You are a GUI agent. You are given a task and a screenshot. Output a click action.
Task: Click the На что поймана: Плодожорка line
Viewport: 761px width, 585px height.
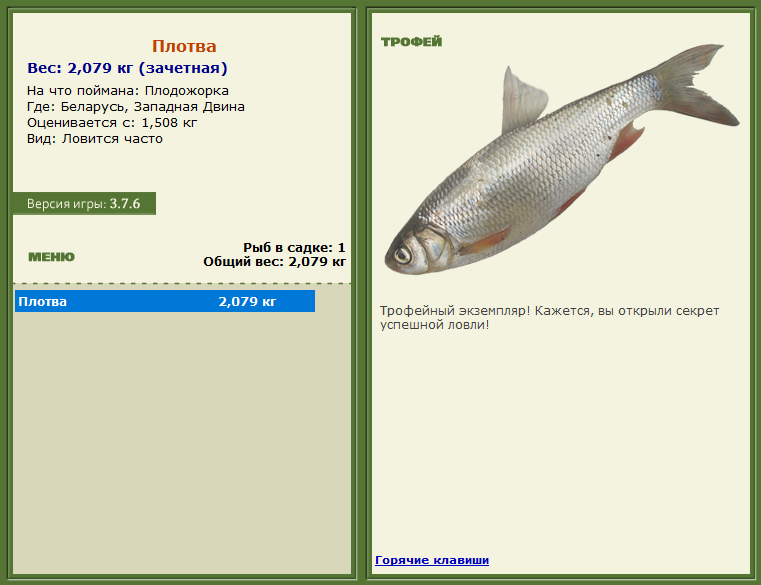point(128,91)
